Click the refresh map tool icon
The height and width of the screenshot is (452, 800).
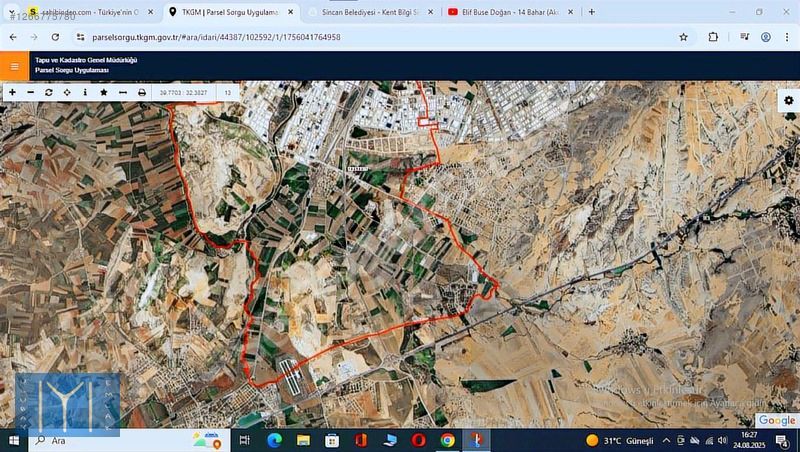48,92
